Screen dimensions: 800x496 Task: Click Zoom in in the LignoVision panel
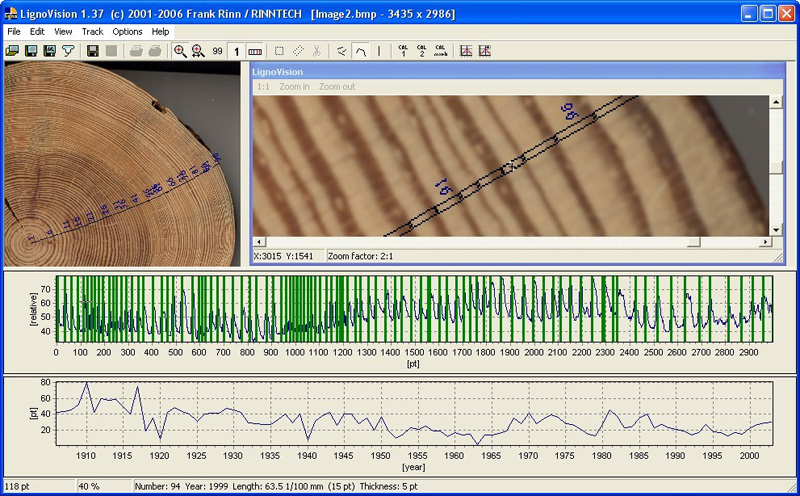click(294, 87)
